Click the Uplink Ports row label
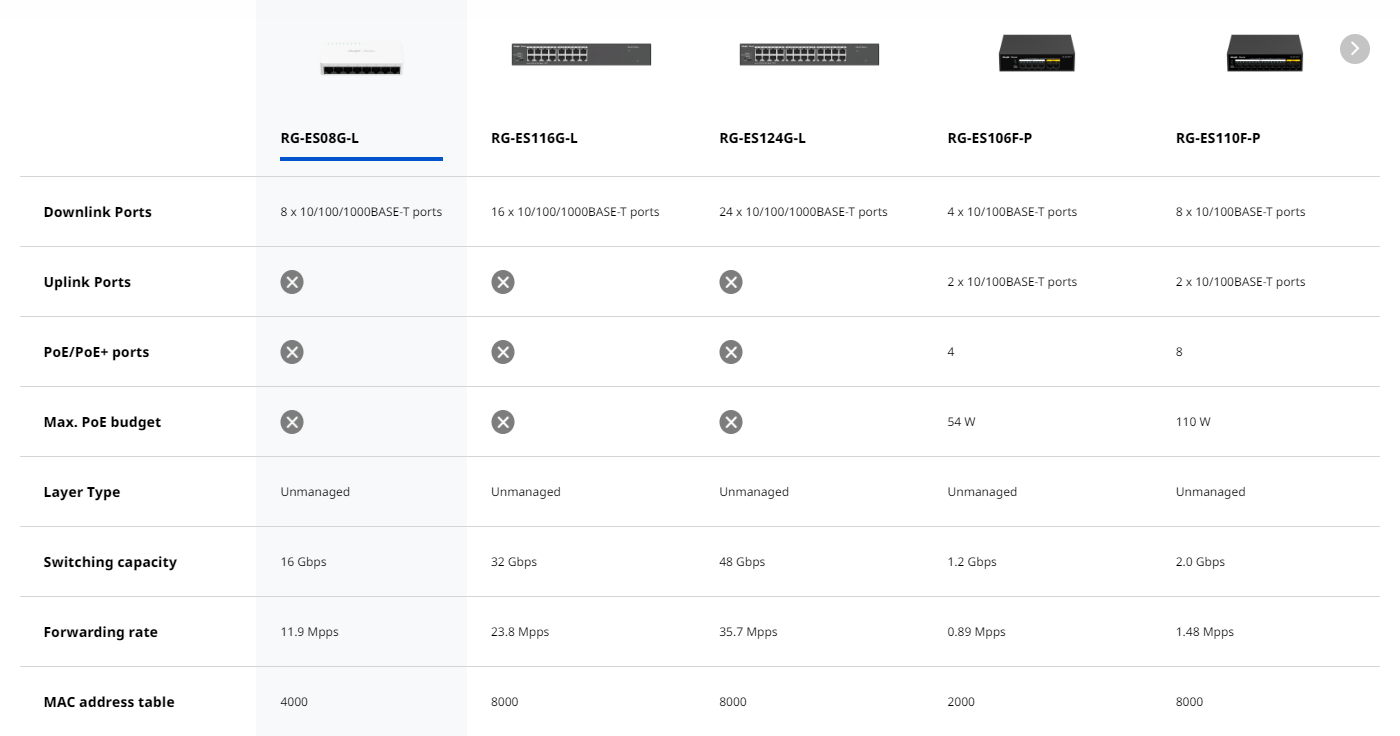Screen dimensions: 1400x736 click(x=87, y=282)
